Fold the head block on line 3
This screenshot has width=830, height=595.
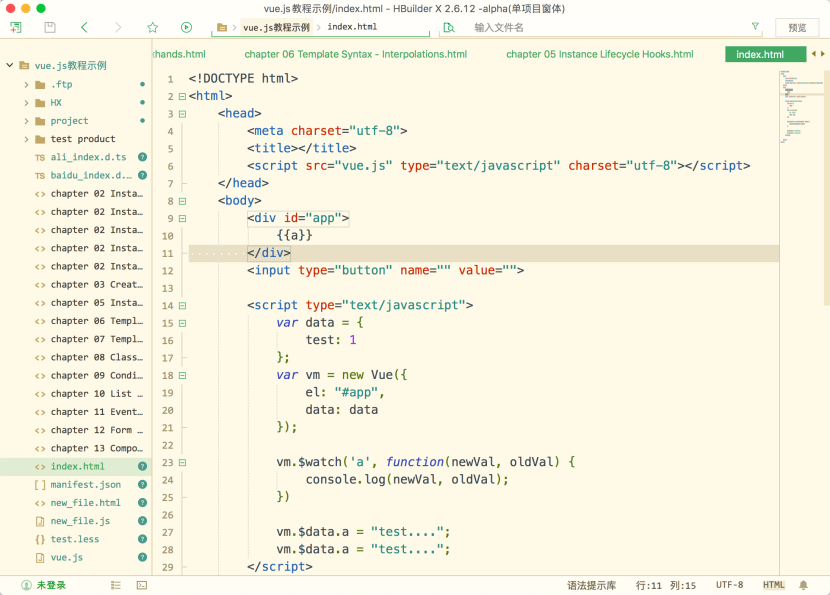pos(182,114)
